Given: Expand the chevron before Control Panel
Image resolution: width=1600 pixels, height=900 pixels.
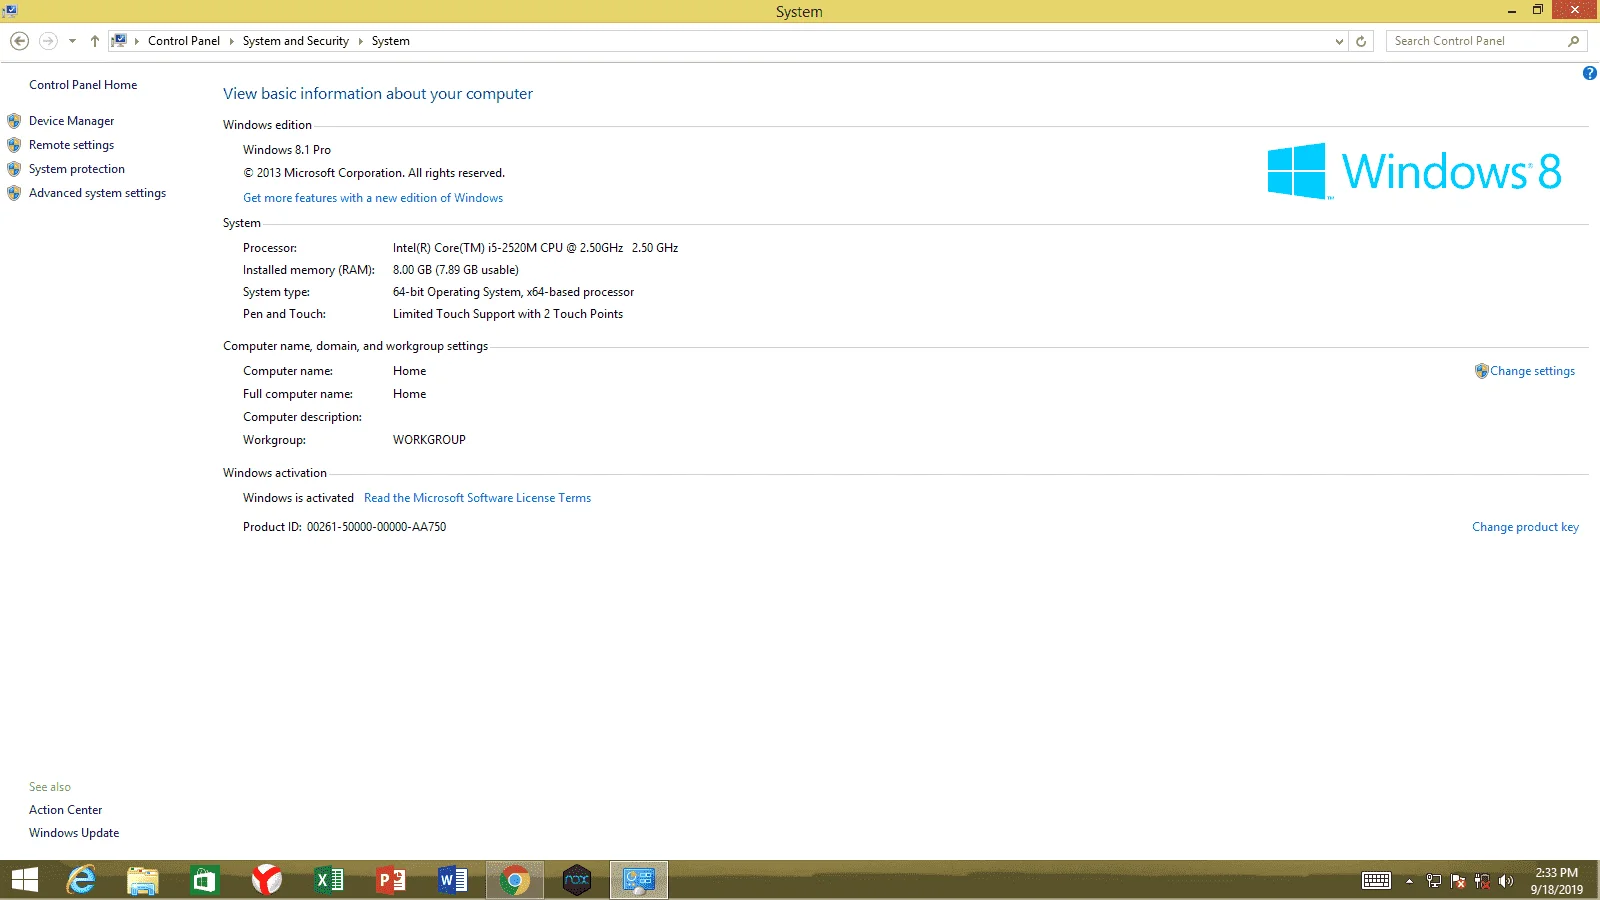Looking at the screenshot, I should [x=137, y=41].
